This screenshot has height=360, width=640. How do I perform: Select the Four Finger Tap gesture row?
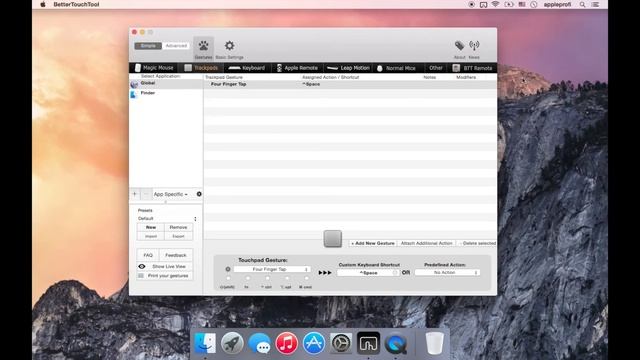pyautogui.click(x=350, y=84)
